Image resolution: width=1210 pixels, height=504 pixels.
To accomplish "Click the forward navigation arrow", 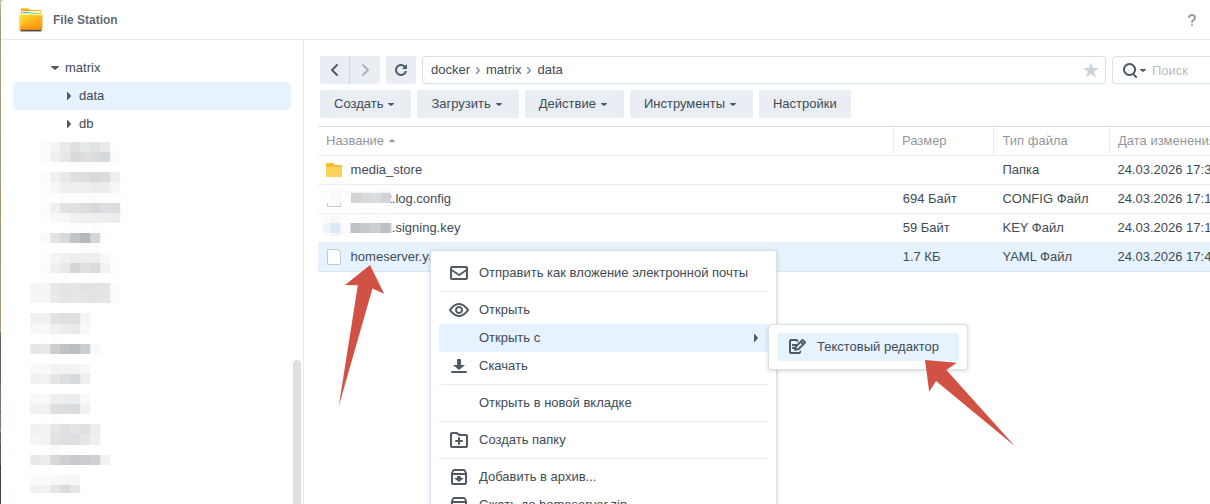I will (x=365, y=70).
